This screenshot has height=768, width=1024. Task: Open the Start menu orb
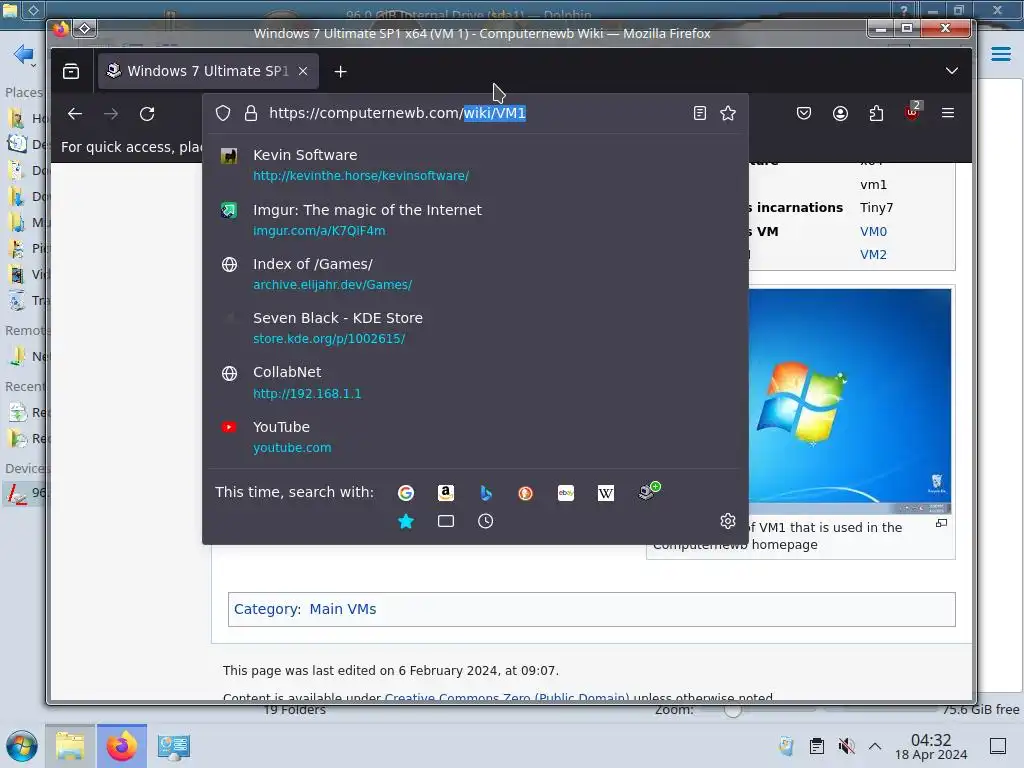(22, 746)
